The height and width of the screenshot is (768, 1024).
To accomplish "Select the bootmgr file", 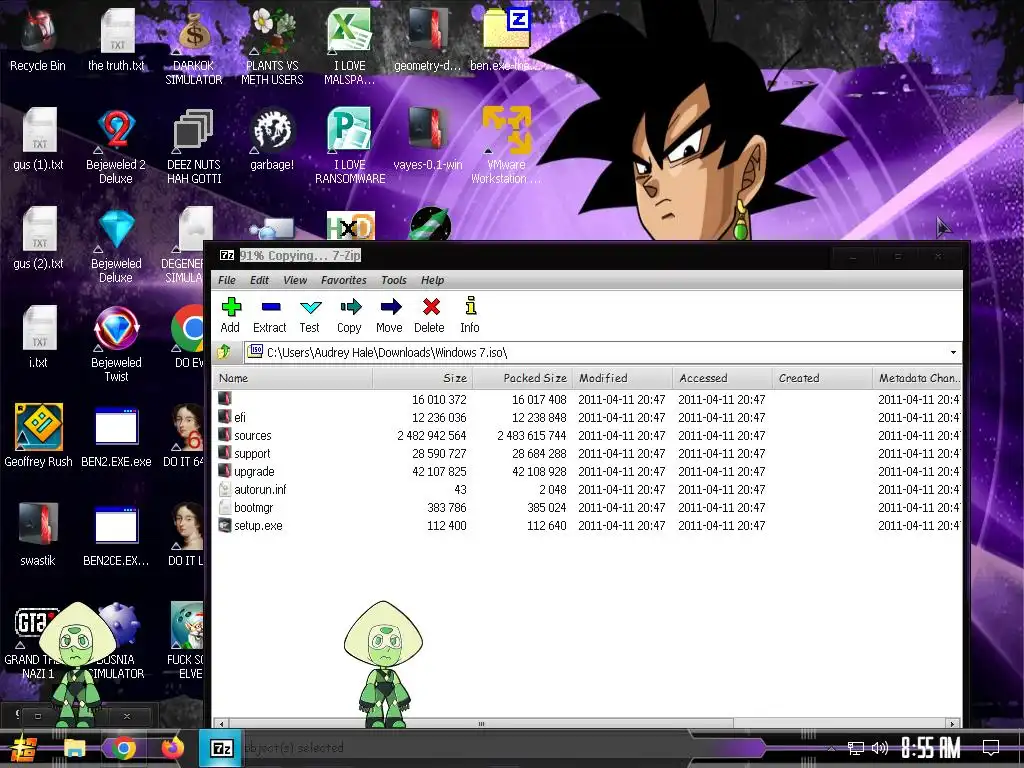I will click(253, 507).
